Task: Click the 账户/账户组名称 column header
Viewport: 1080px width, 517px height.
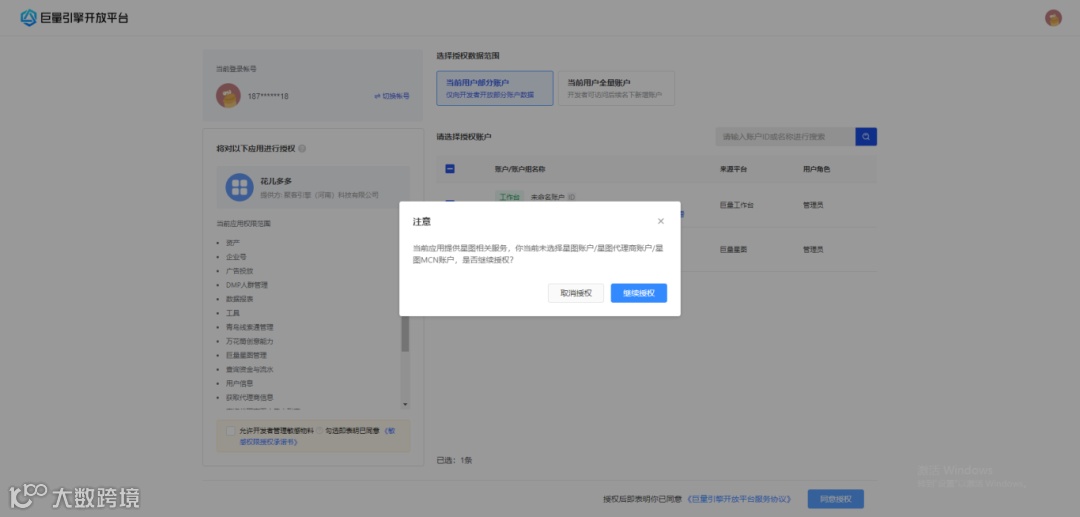Action: pos(520,169)
